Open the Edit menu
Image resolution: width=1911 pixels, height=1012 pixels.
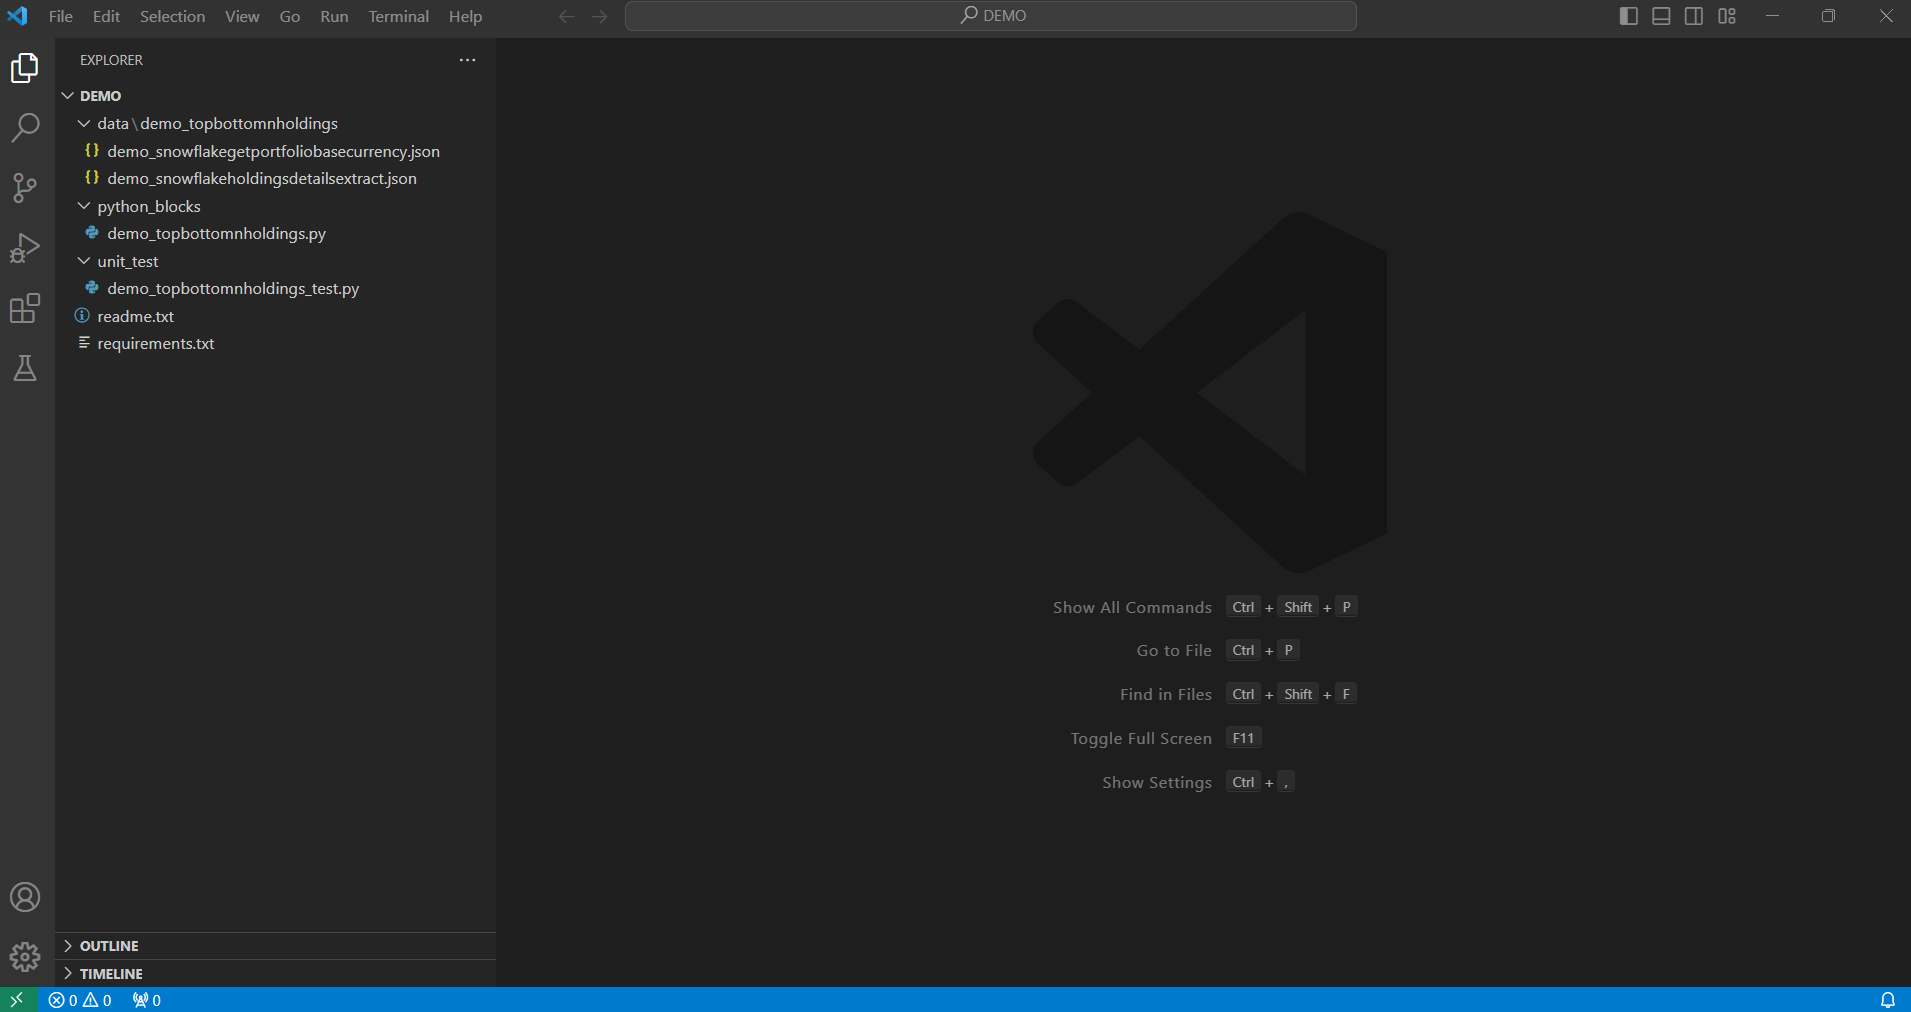pos(106,16)
